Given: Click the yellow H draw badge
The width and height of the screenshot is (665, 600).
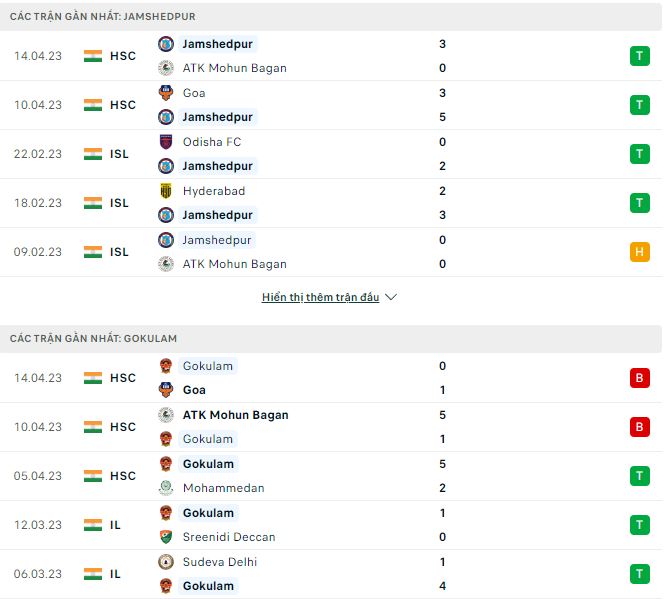Looking at the screenshot, I should tap(640, 252).
